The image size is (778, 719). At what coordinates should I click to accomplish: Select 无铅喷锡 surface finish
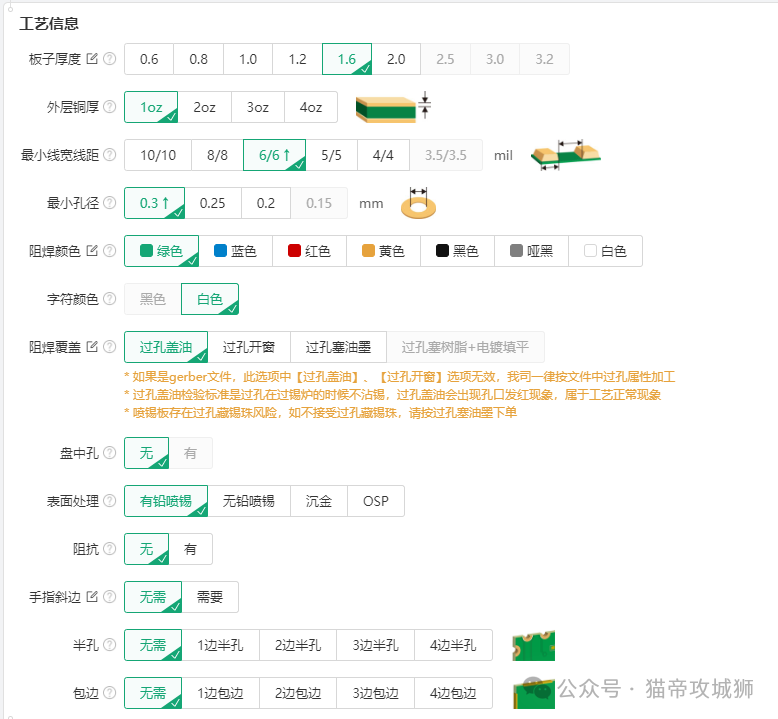click(249, 501)
